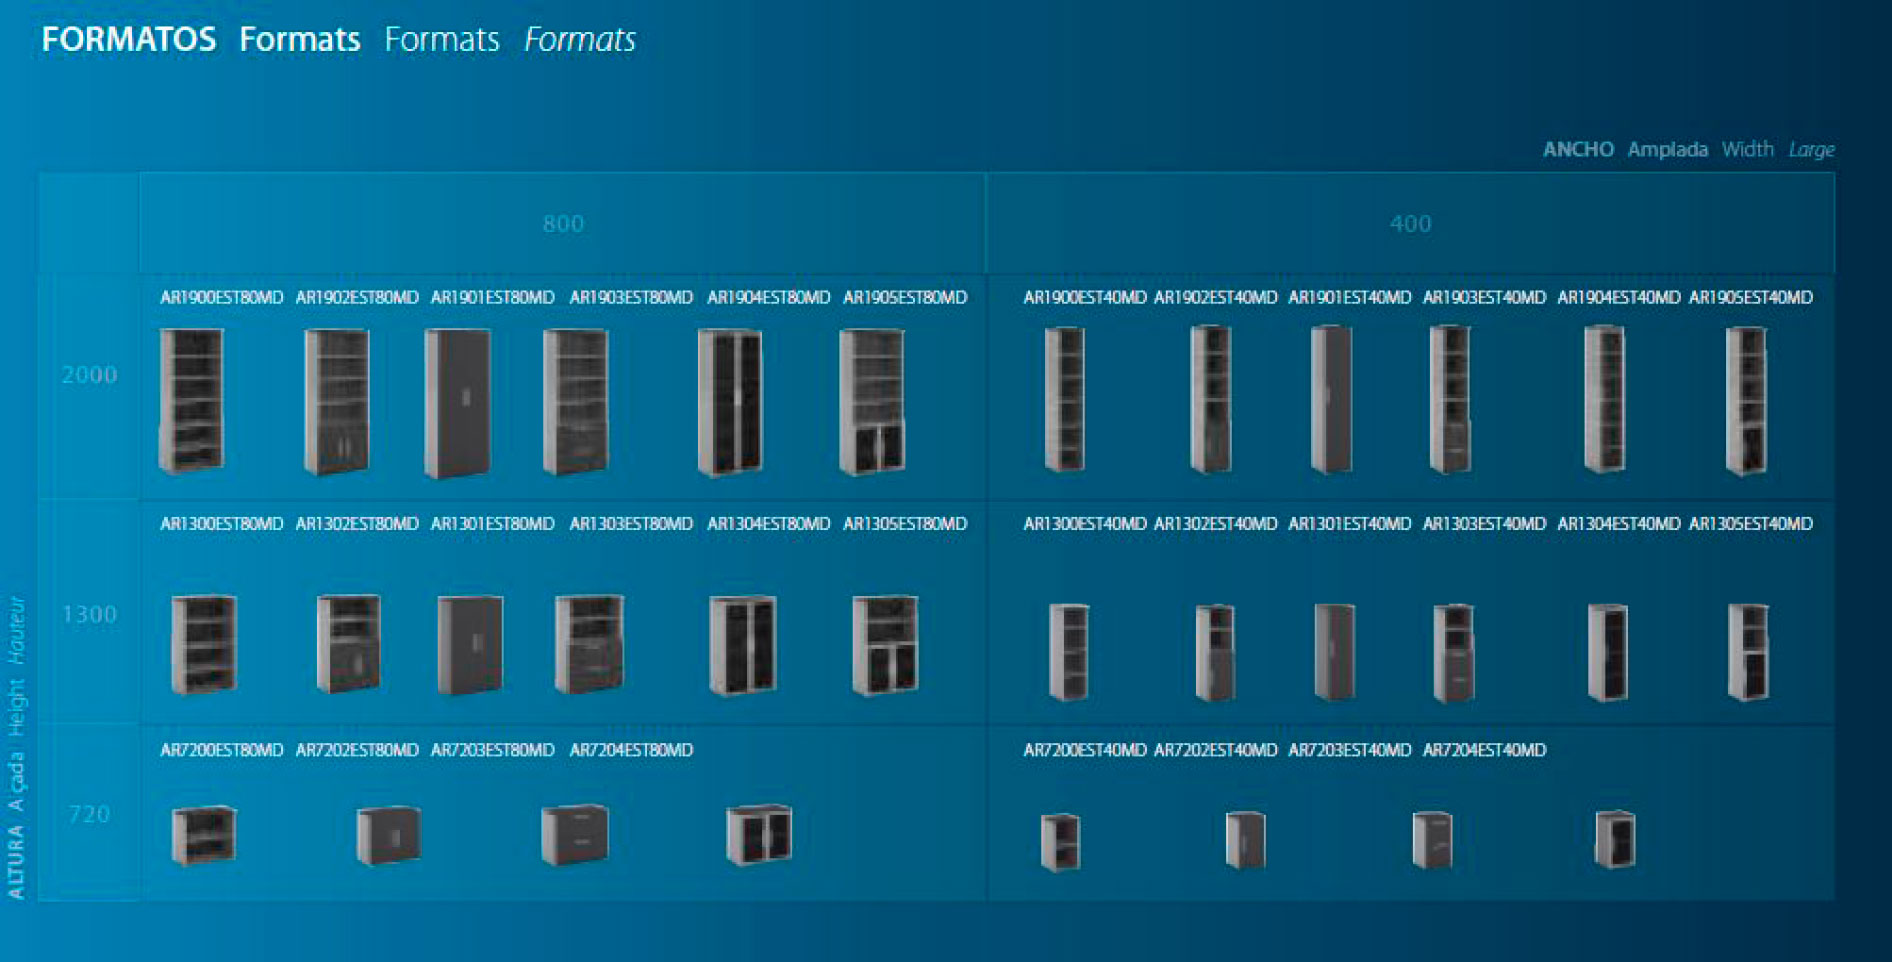1892x962 pixels.
Task: Pick the AR1305EST80MD cabinet image
Action: pyautogui.click(x=885, y=645)
